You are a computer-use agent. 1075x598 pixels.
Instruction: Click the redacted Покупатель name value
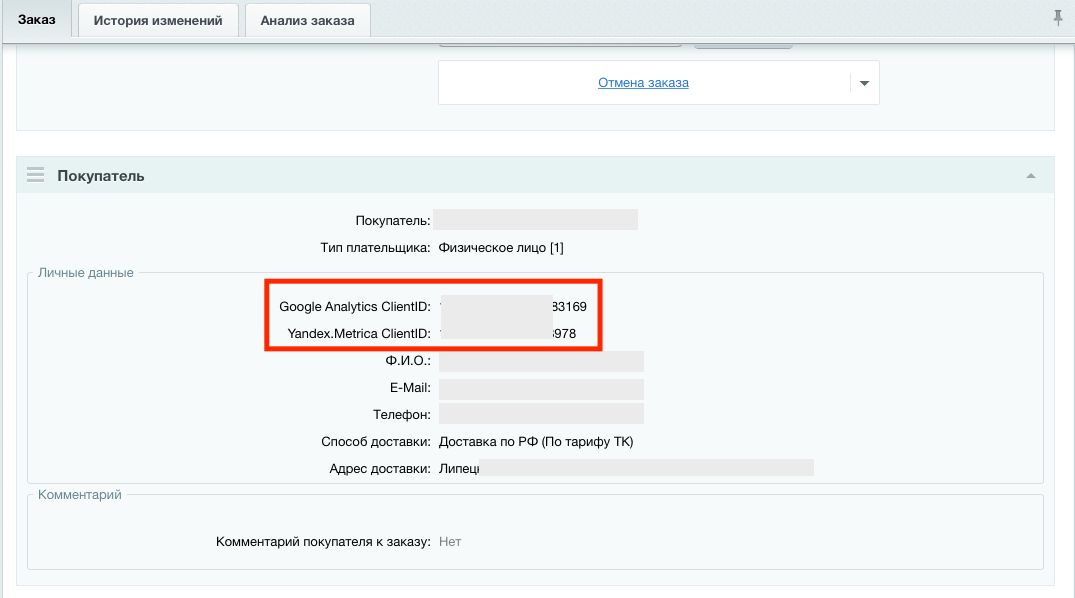pos(536,220)
